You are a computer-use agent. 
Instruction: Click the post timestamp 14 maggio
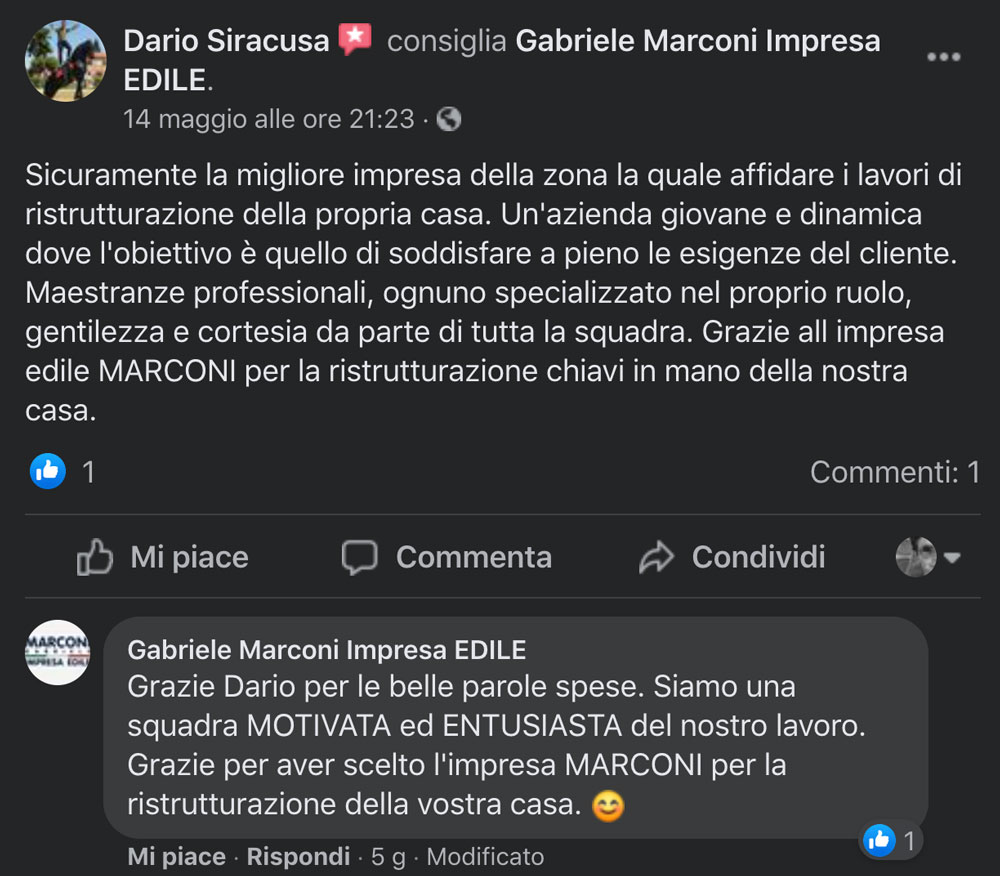[268, 119]
